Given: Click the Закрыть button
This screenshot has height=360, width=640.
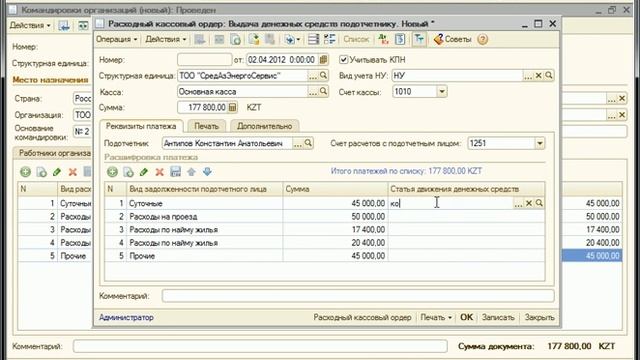Looking at the screenshot, I should click(x=539, y=317).
